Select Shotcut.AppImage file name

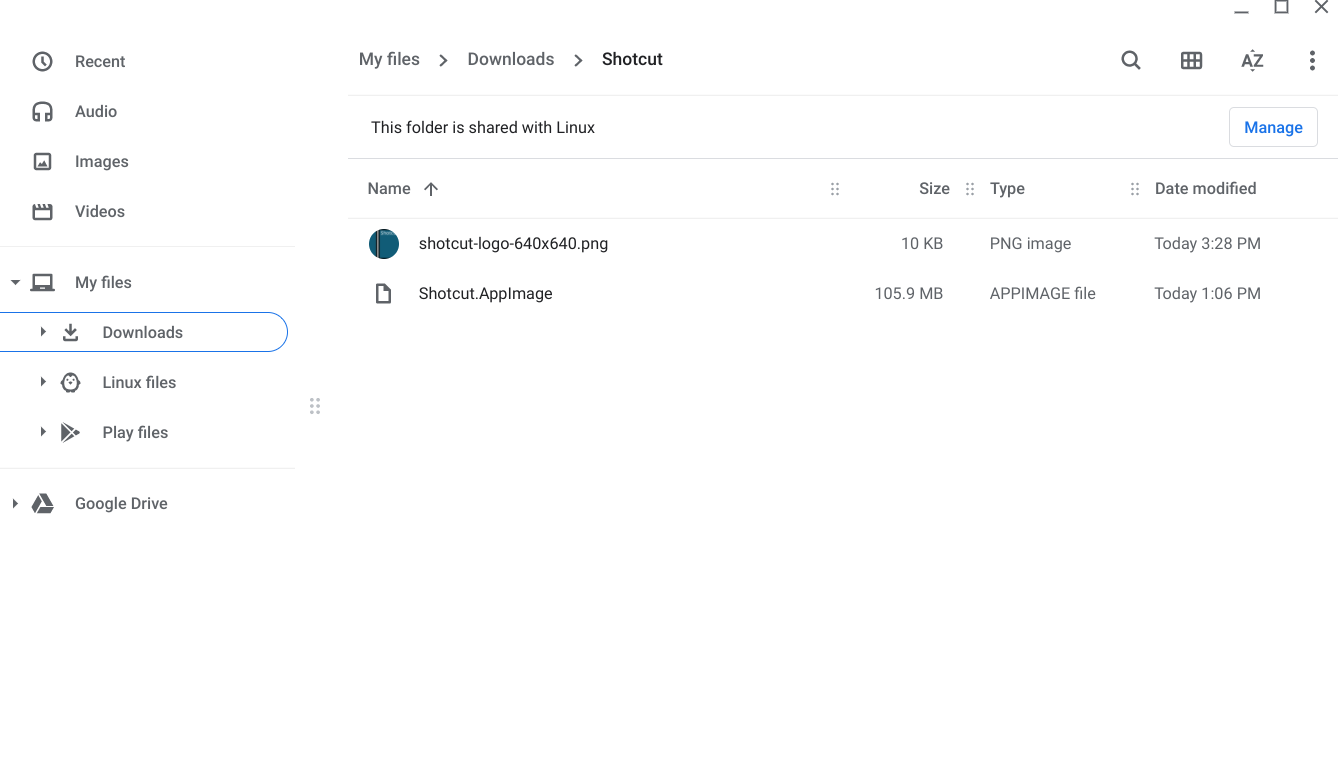point(485,294)
